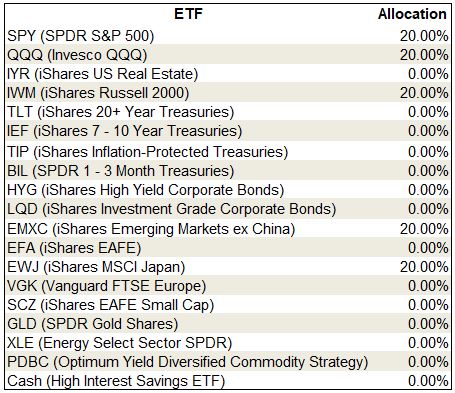
Task: Click TLT (iShares 20+ Year Treasuries)
Action: tap(120, 112)
